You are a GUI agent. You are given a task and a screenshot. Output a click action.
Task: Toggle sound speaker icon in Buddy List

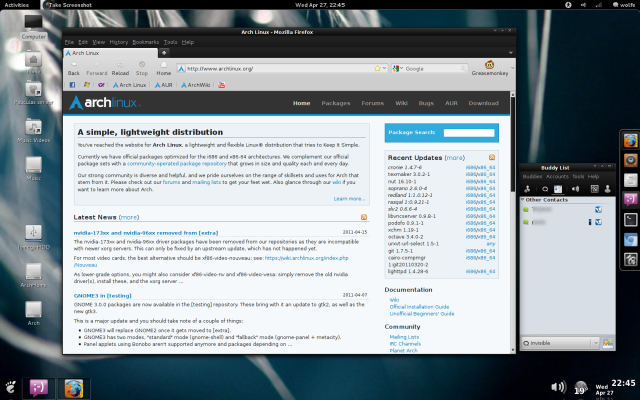[x=575, y=189]
